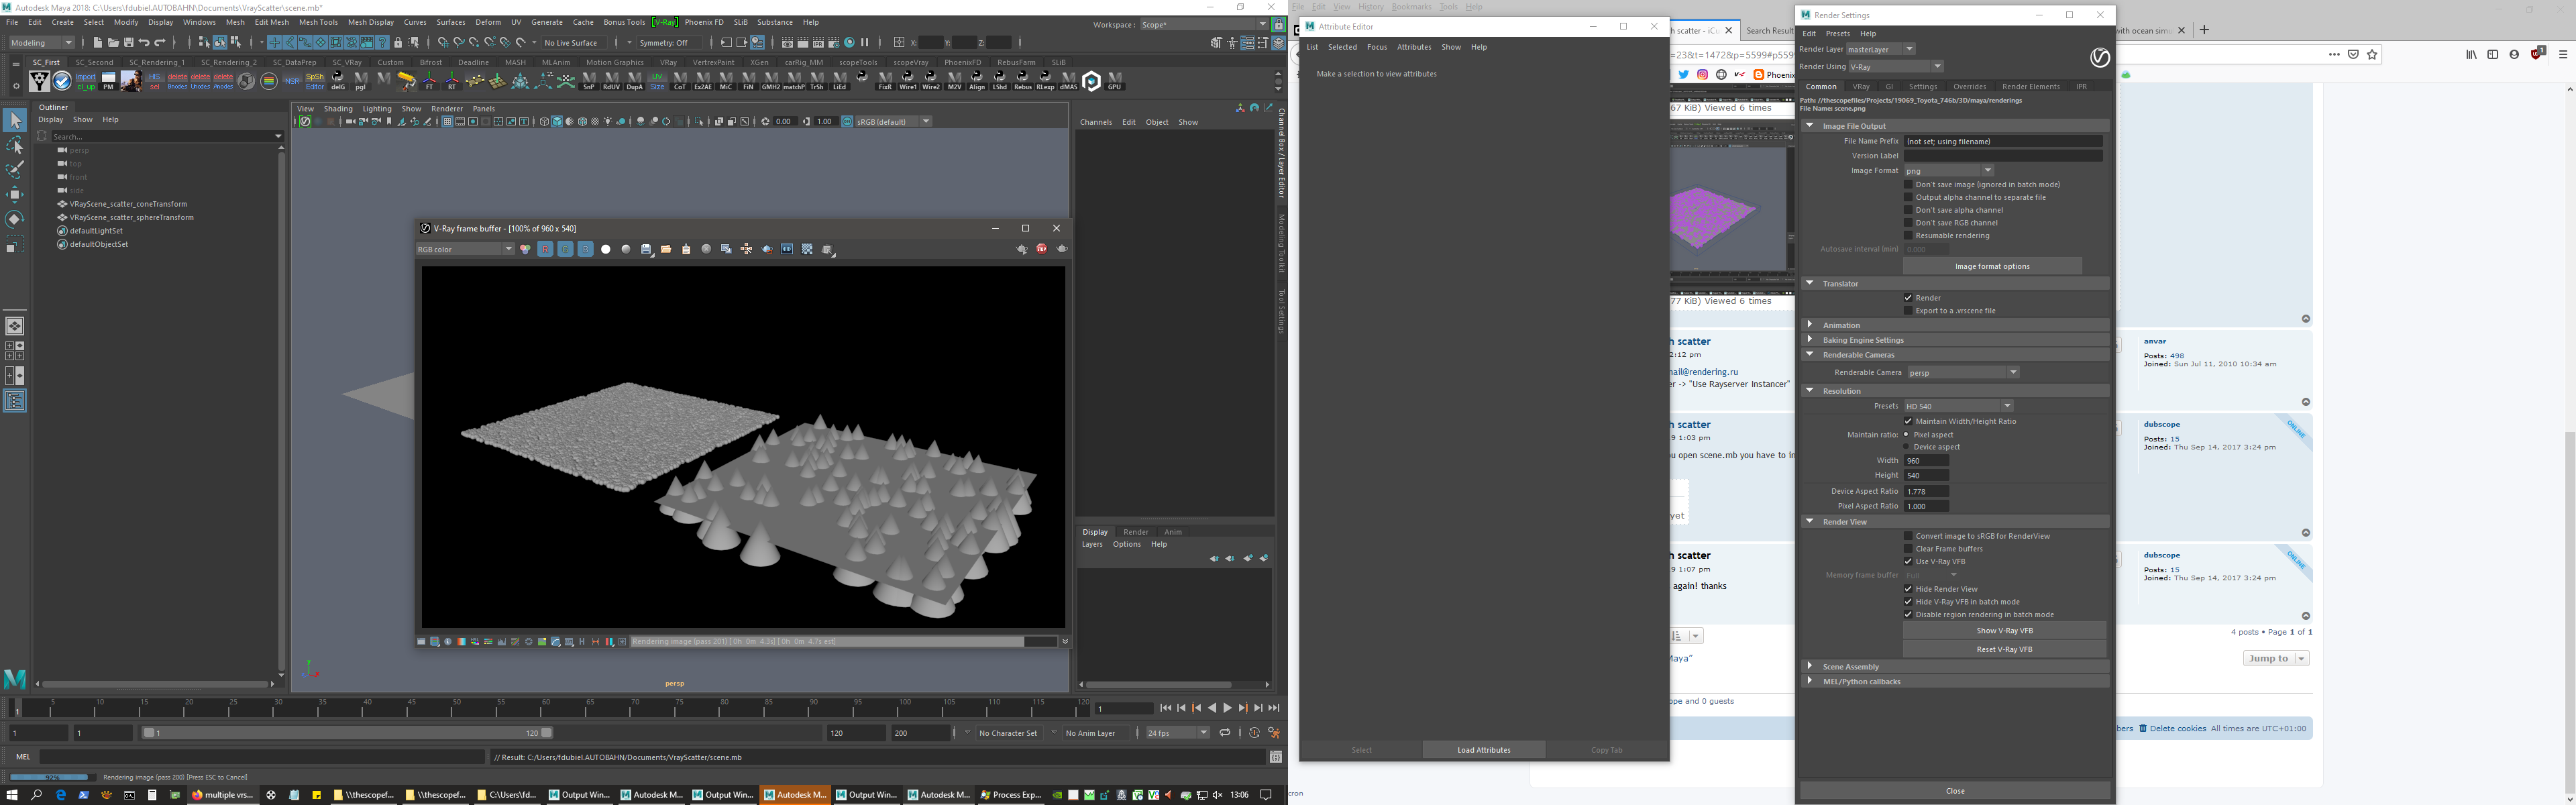Click the pixel info 'i' icon in VFB
Screen dimensions: 2576x805
click(x=448, y=642)
